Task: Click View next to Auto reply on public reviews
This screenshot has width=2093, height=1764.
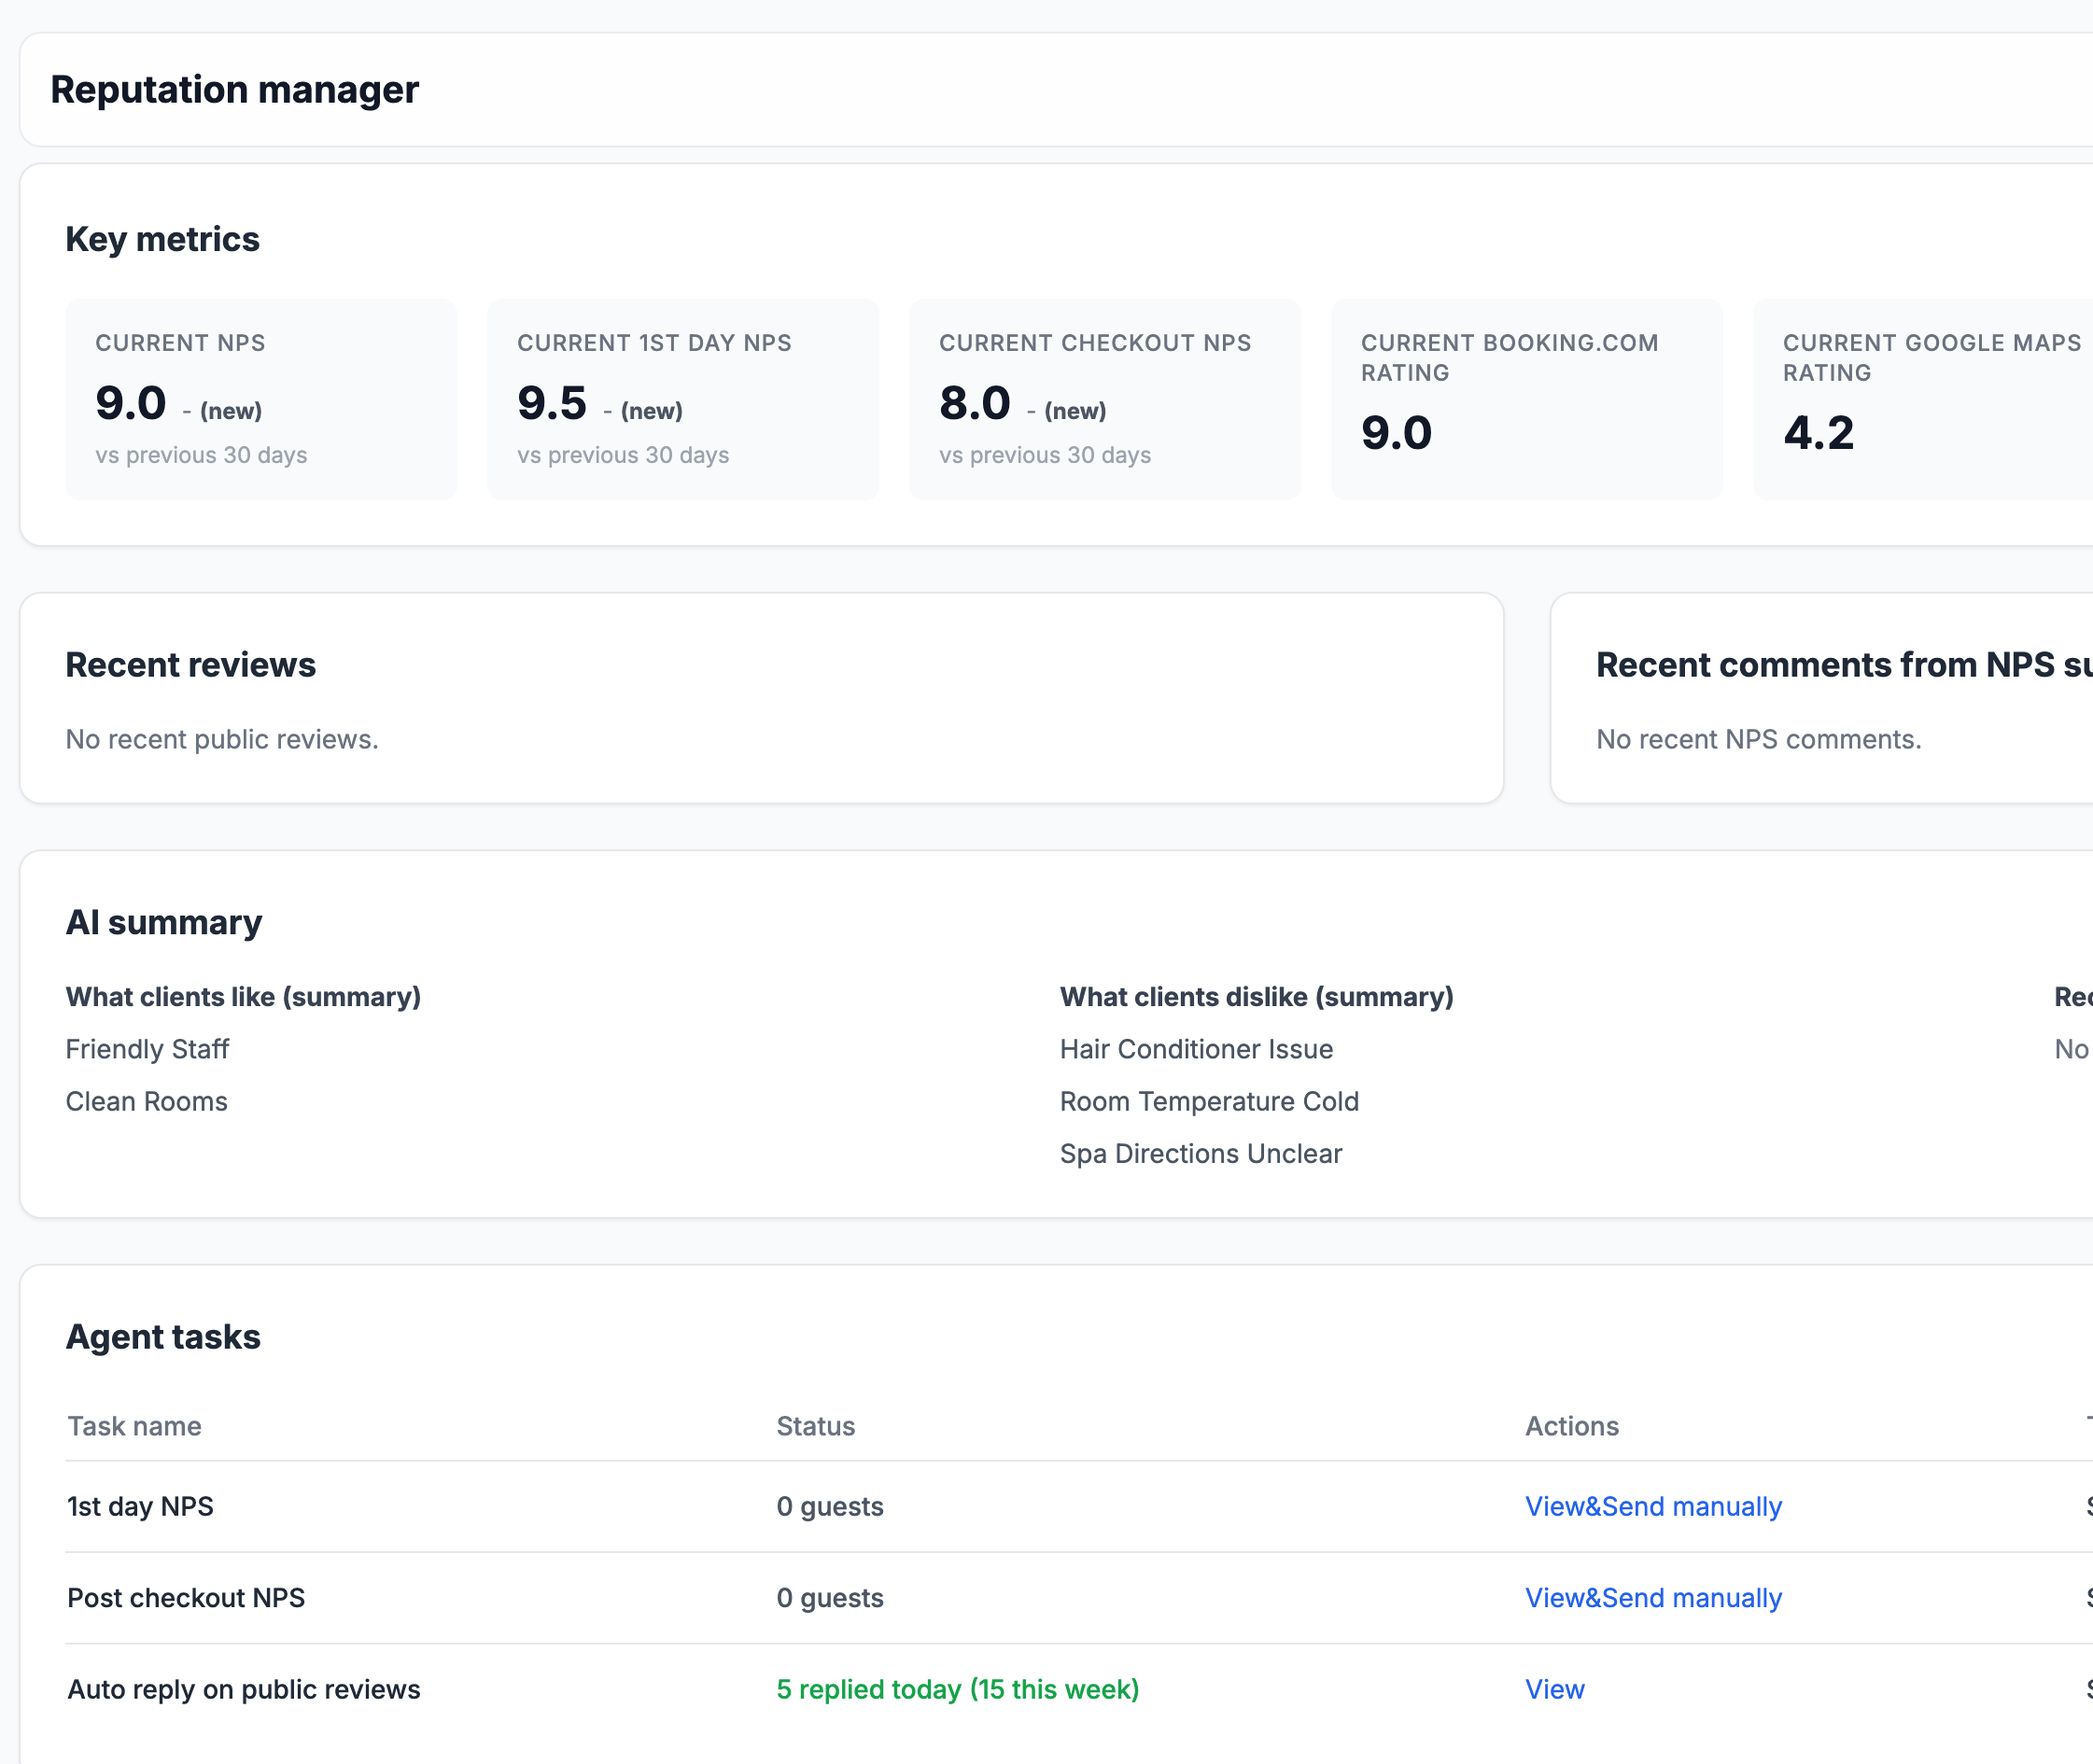Action: pyautogui.click(x=1554, y=1689)
